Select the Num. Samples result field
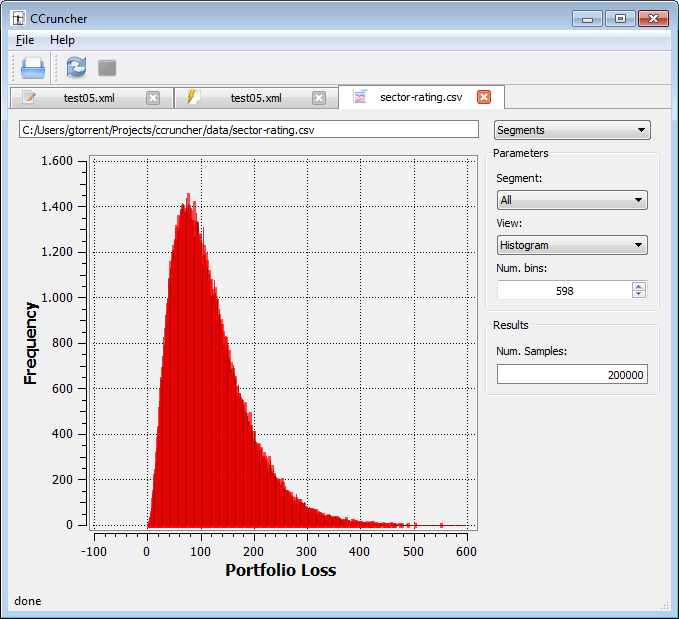Screen dimensions: 679x619 coord(572,375)
